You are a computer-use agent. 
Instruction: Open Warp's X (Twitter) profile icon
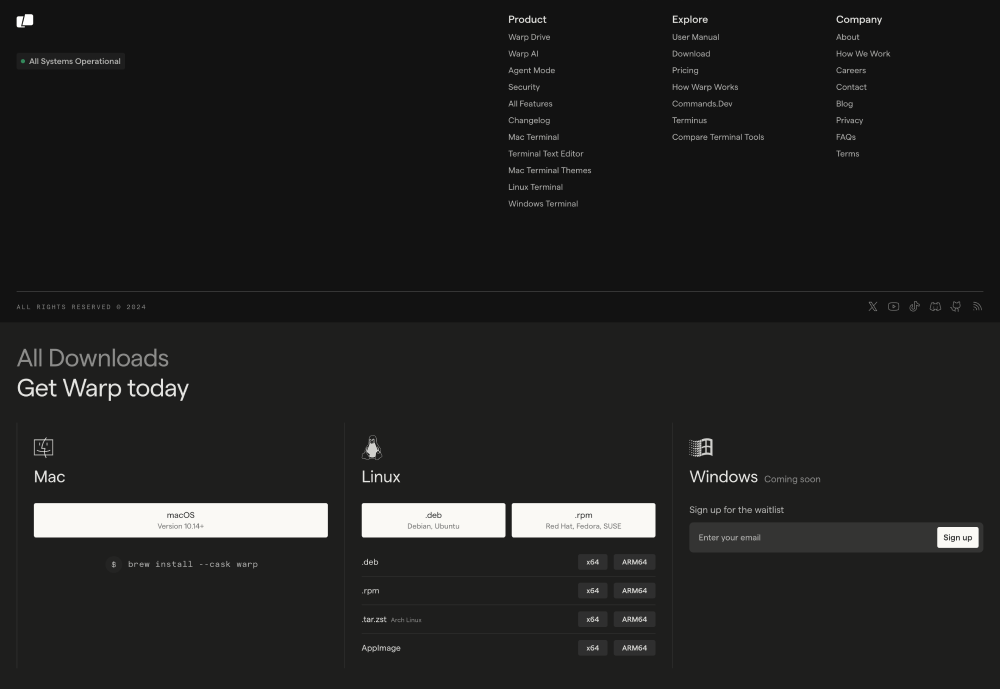(872, 307)
